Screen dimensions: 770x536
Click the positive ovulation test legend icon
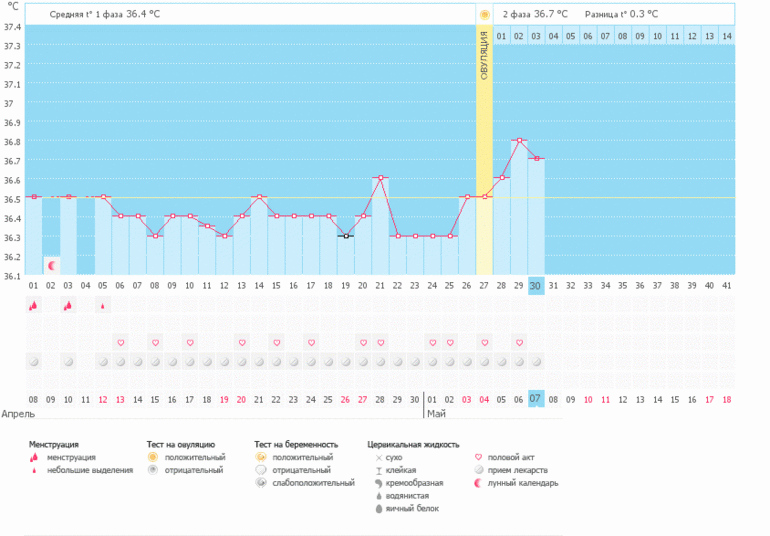153,457
